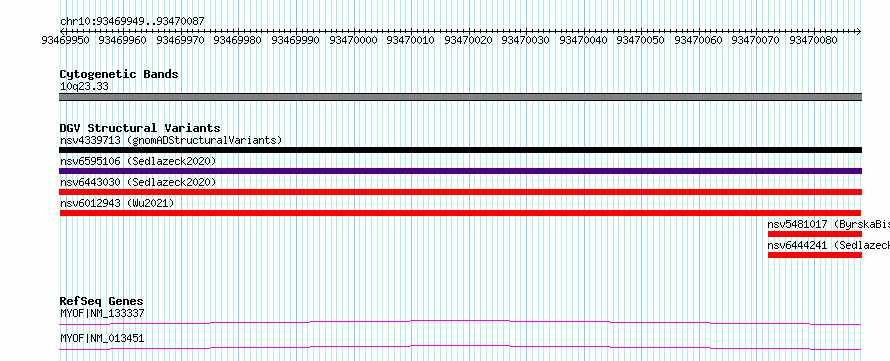
Task: Click the magenta MYOF NM_013451 gene line
Action: pyautogui.click(x=460, y=347)
